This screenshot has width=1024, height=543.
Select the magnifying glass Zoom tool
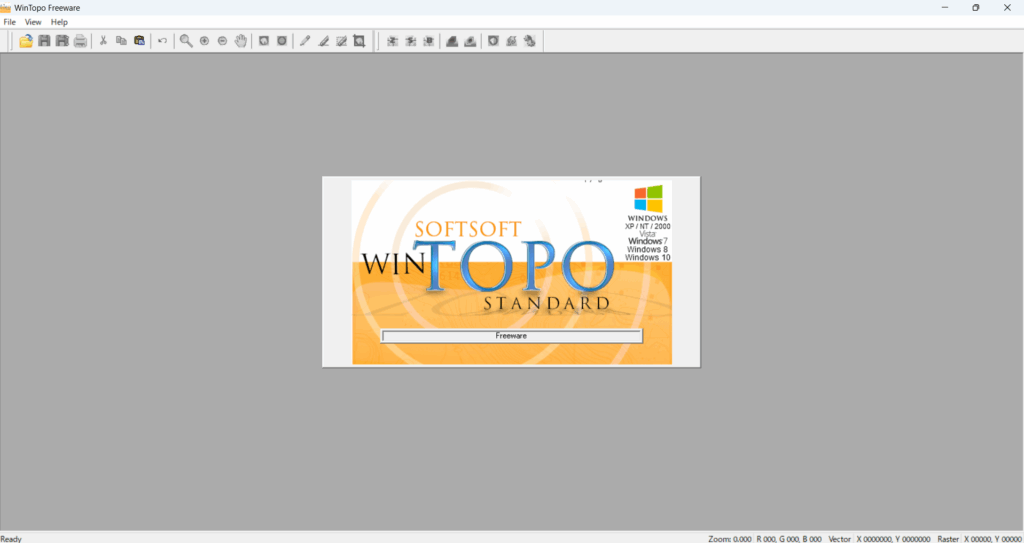pos(186,41)
